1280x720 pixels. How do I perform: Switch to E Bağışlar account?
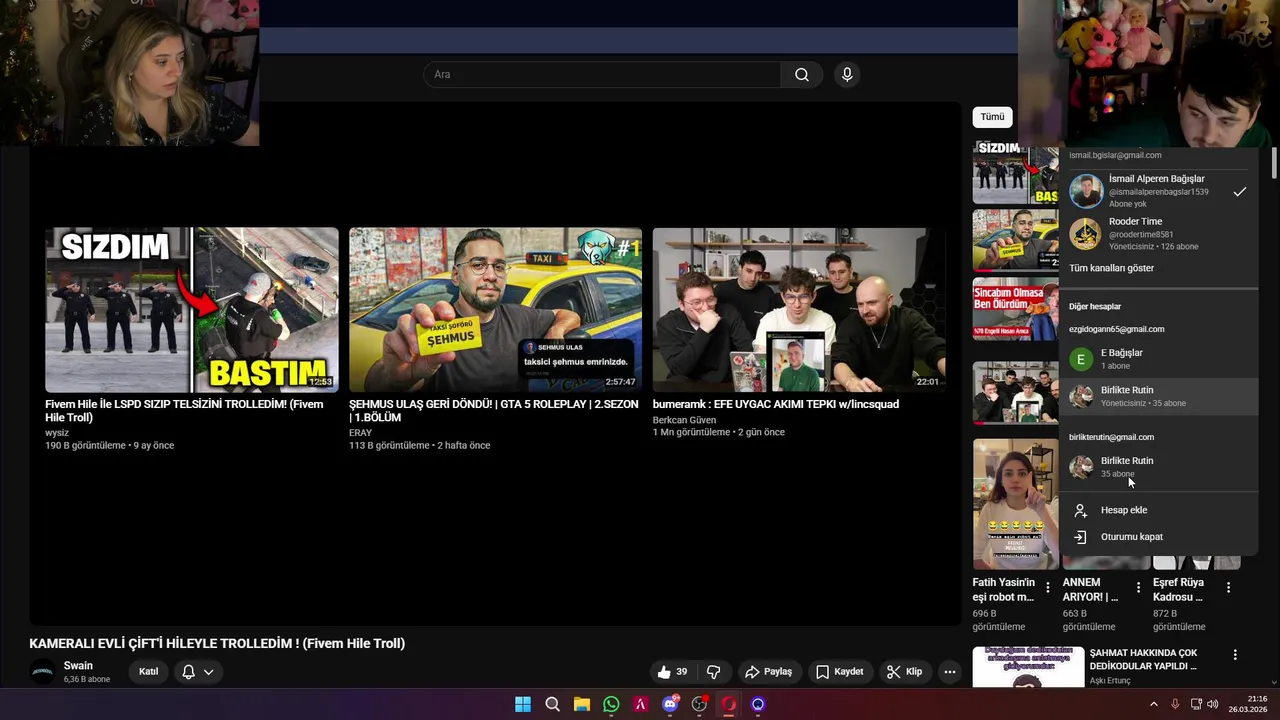point(1158,359)
